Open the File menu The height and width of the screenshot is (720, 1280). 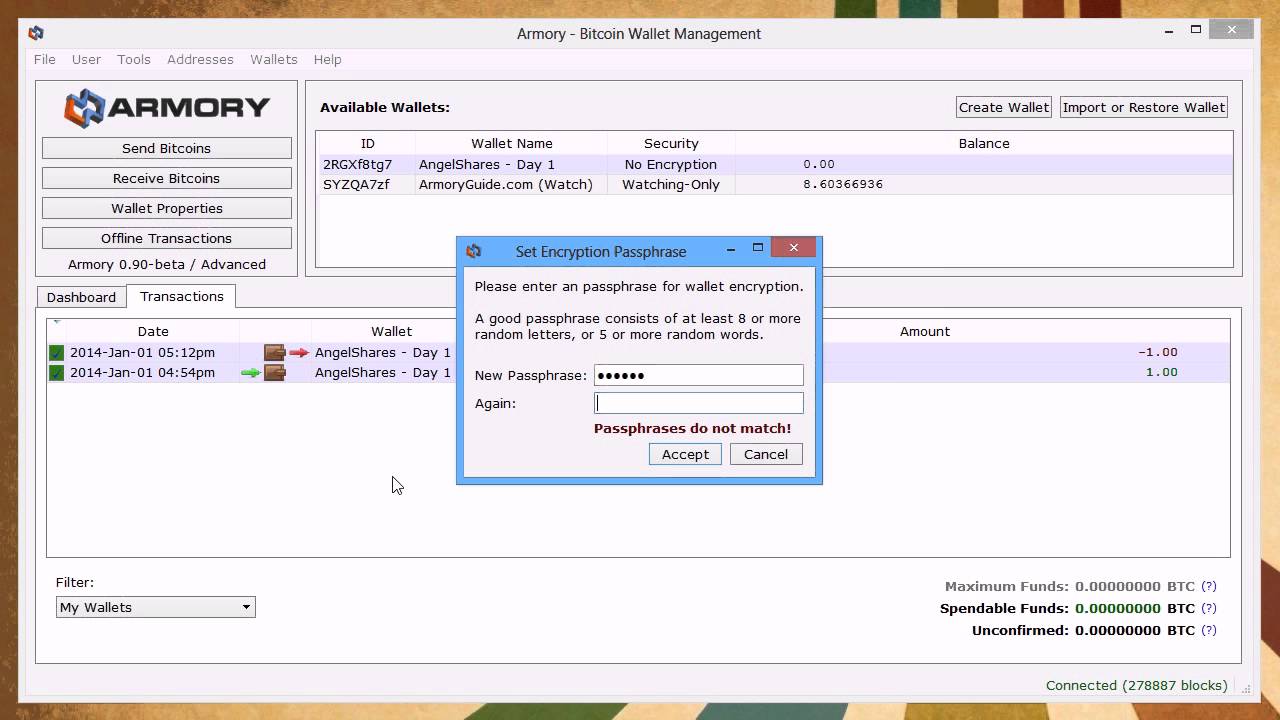[x=45, y=59]
